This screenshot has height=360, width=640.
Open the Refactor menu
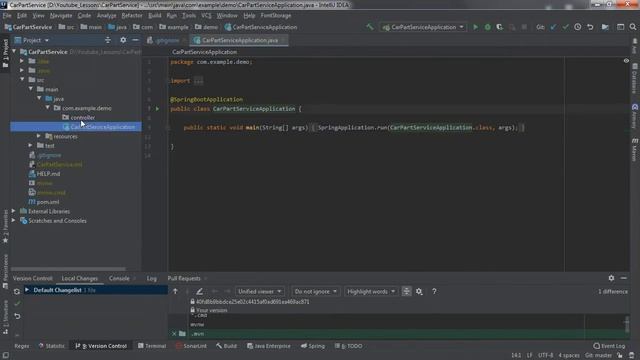(132, 16)
